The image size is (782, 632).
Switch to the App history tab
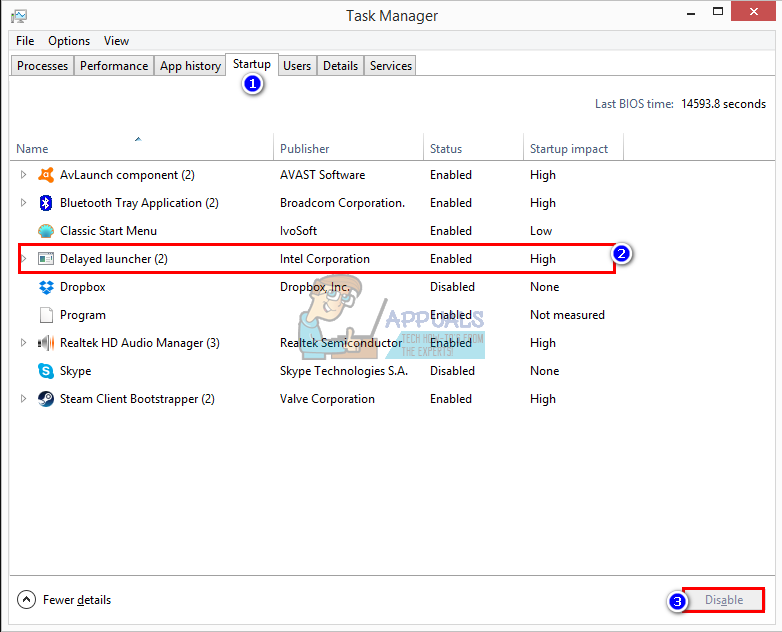point(190,66)
